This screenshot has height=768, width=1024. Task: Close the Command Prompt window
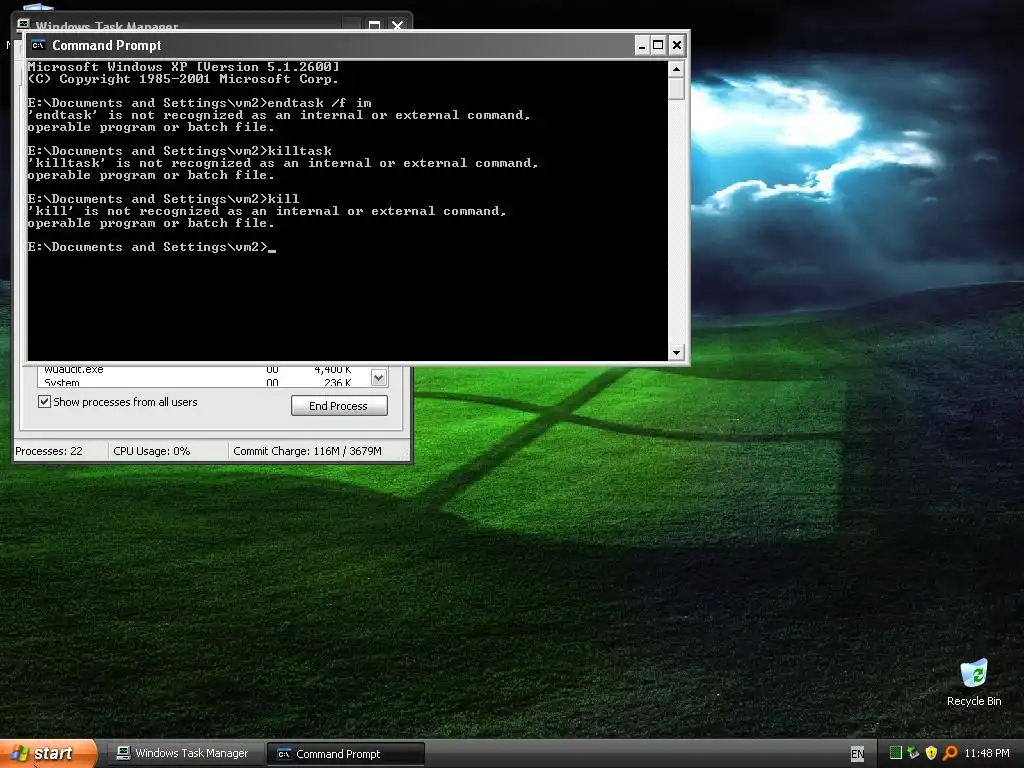pos(677,45)
